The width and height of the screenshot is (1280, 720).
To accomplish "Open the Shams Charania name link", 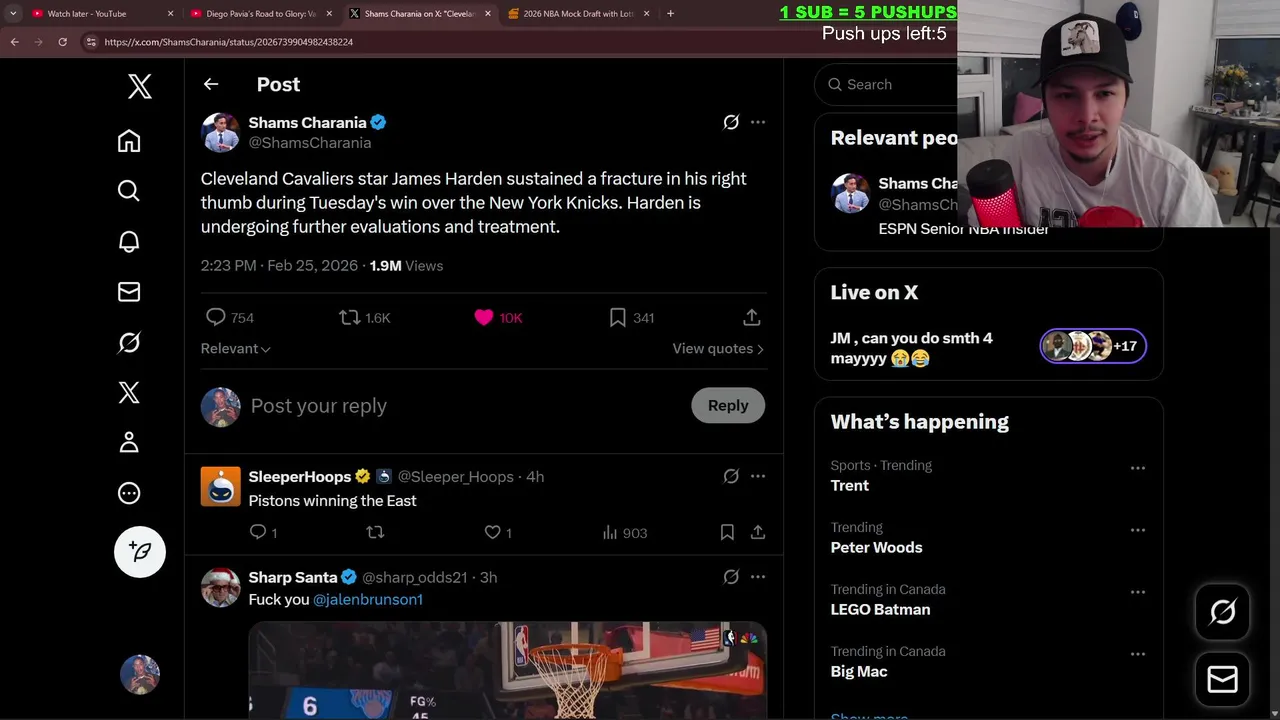I will pyautogui.click(x=307, y=122).
